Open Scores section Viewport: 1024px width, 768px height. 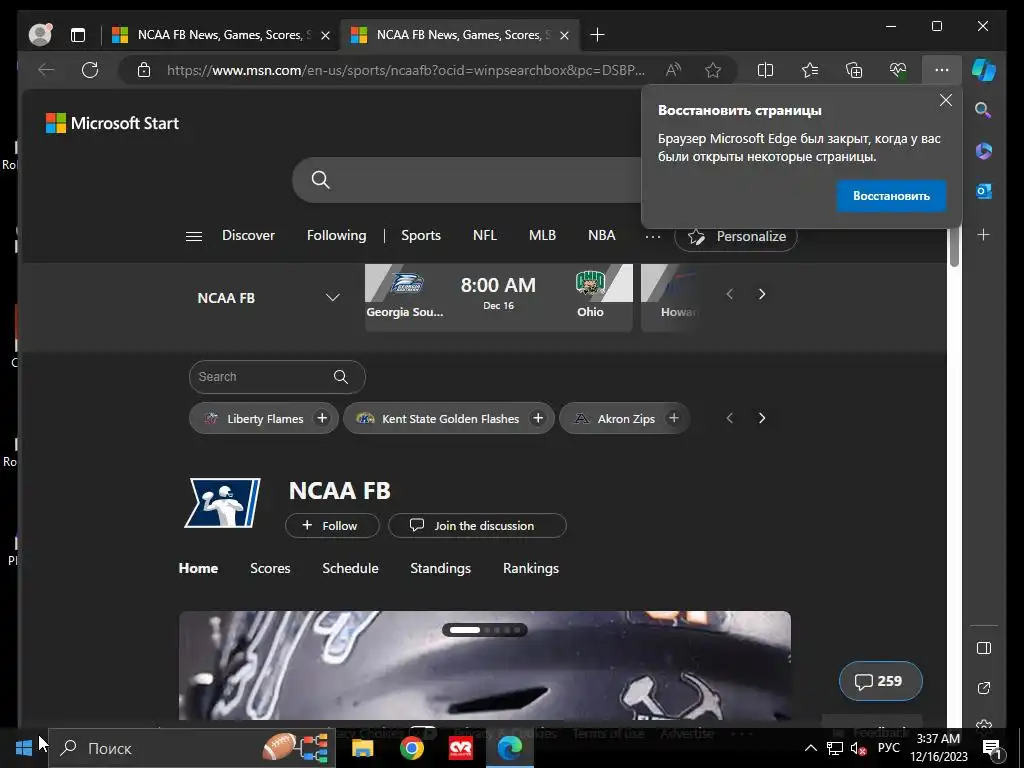click(x=270, y=568)
